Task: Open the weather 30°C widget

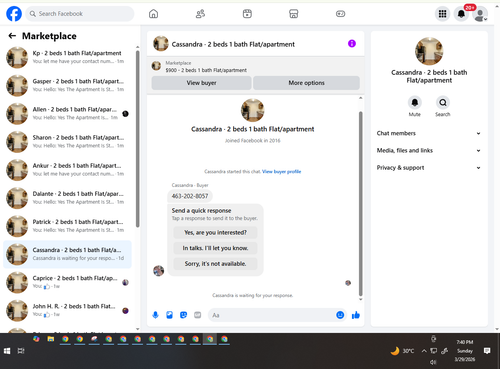Action: pyautogui.click(x=402, y=351)
